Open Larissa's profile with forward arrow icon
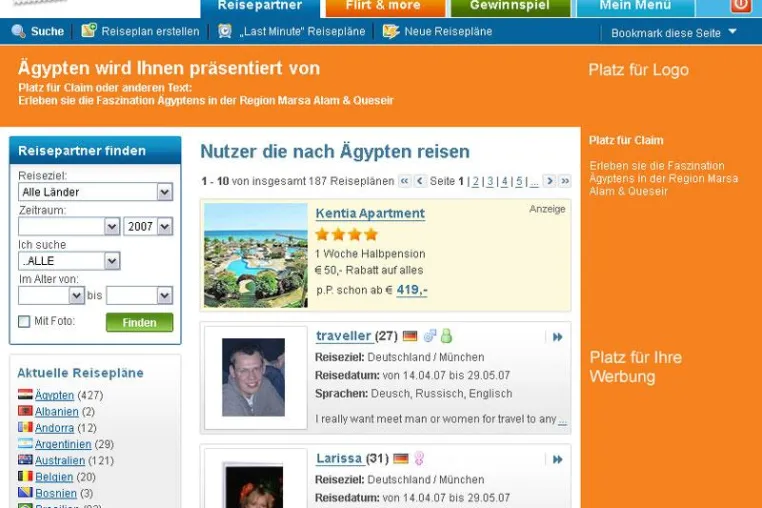Viewport: 762px width, 508px height. [557, 459]
